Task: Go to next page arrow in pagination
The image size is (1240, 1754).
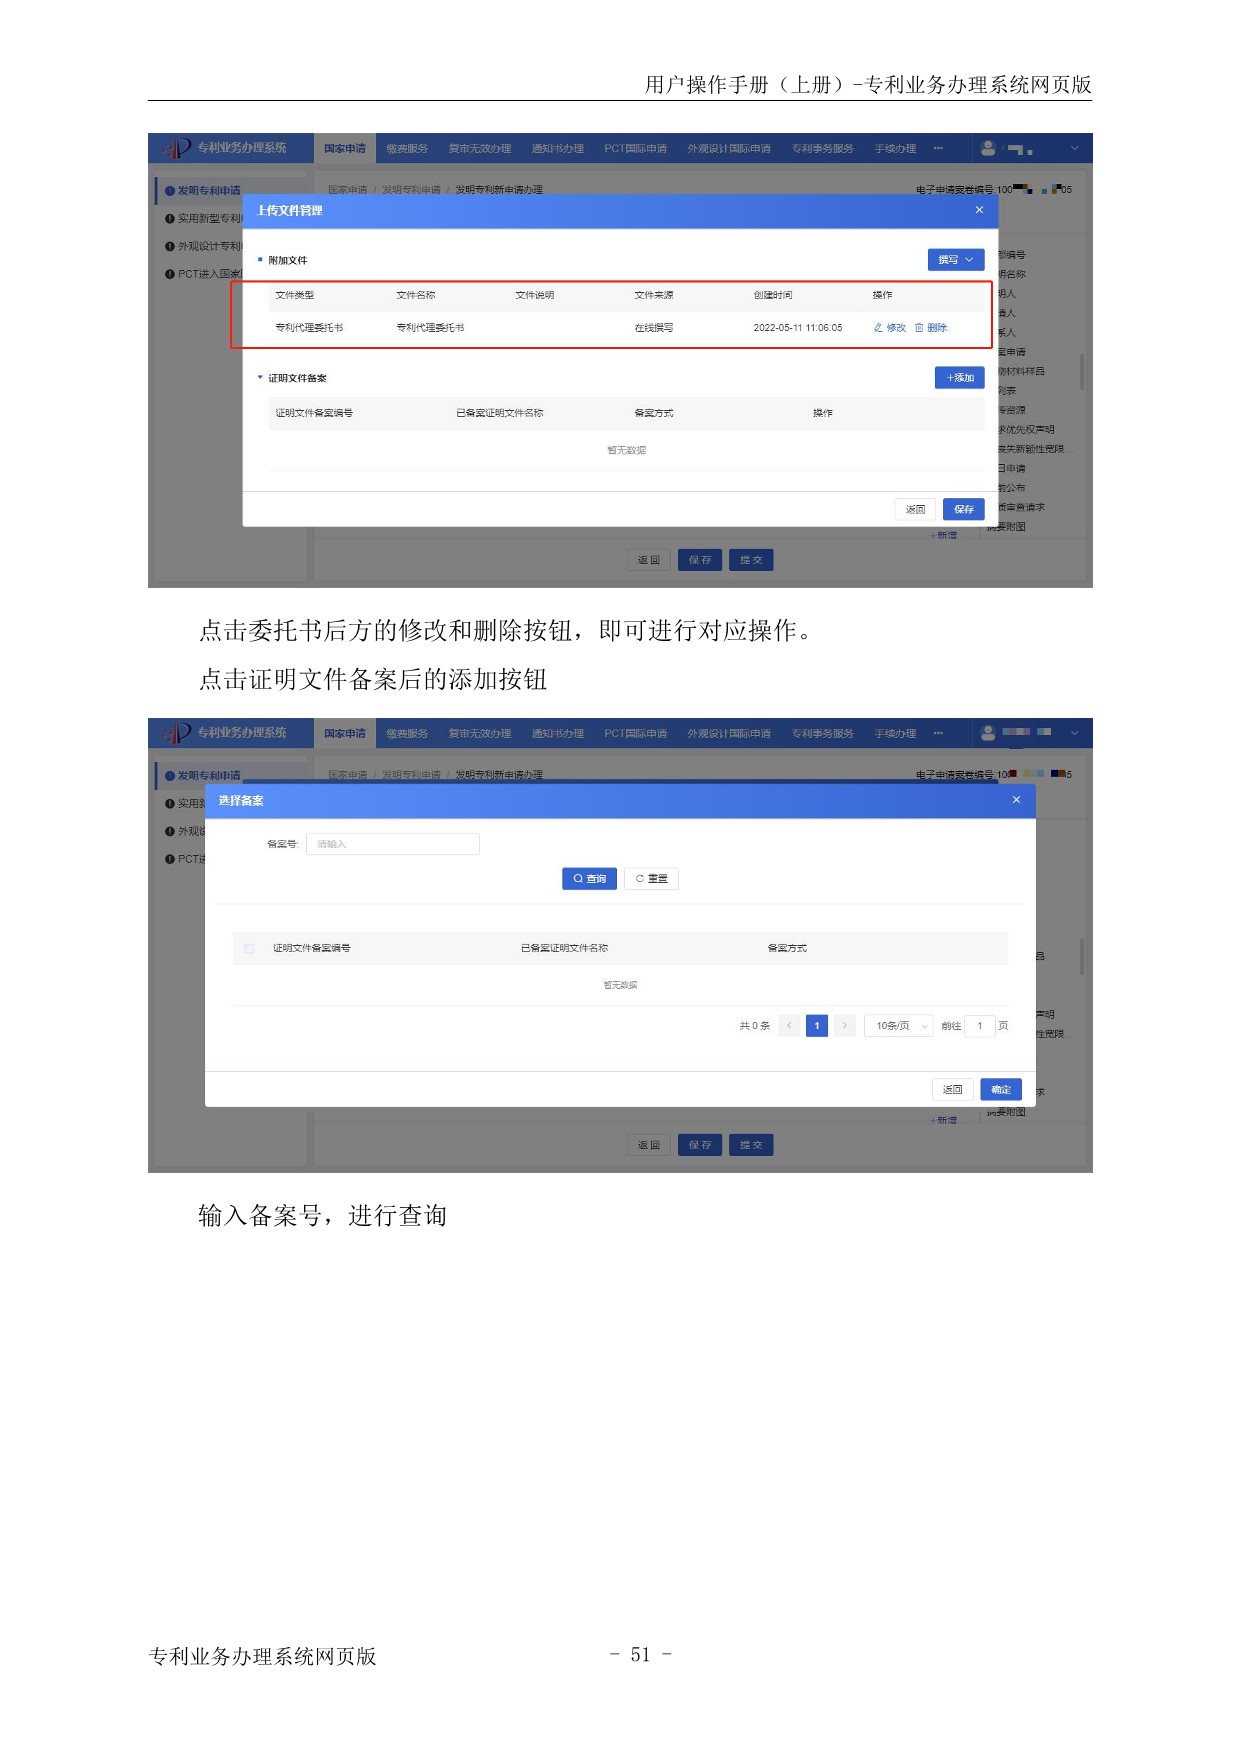Action: click(x=845, y=1026)
